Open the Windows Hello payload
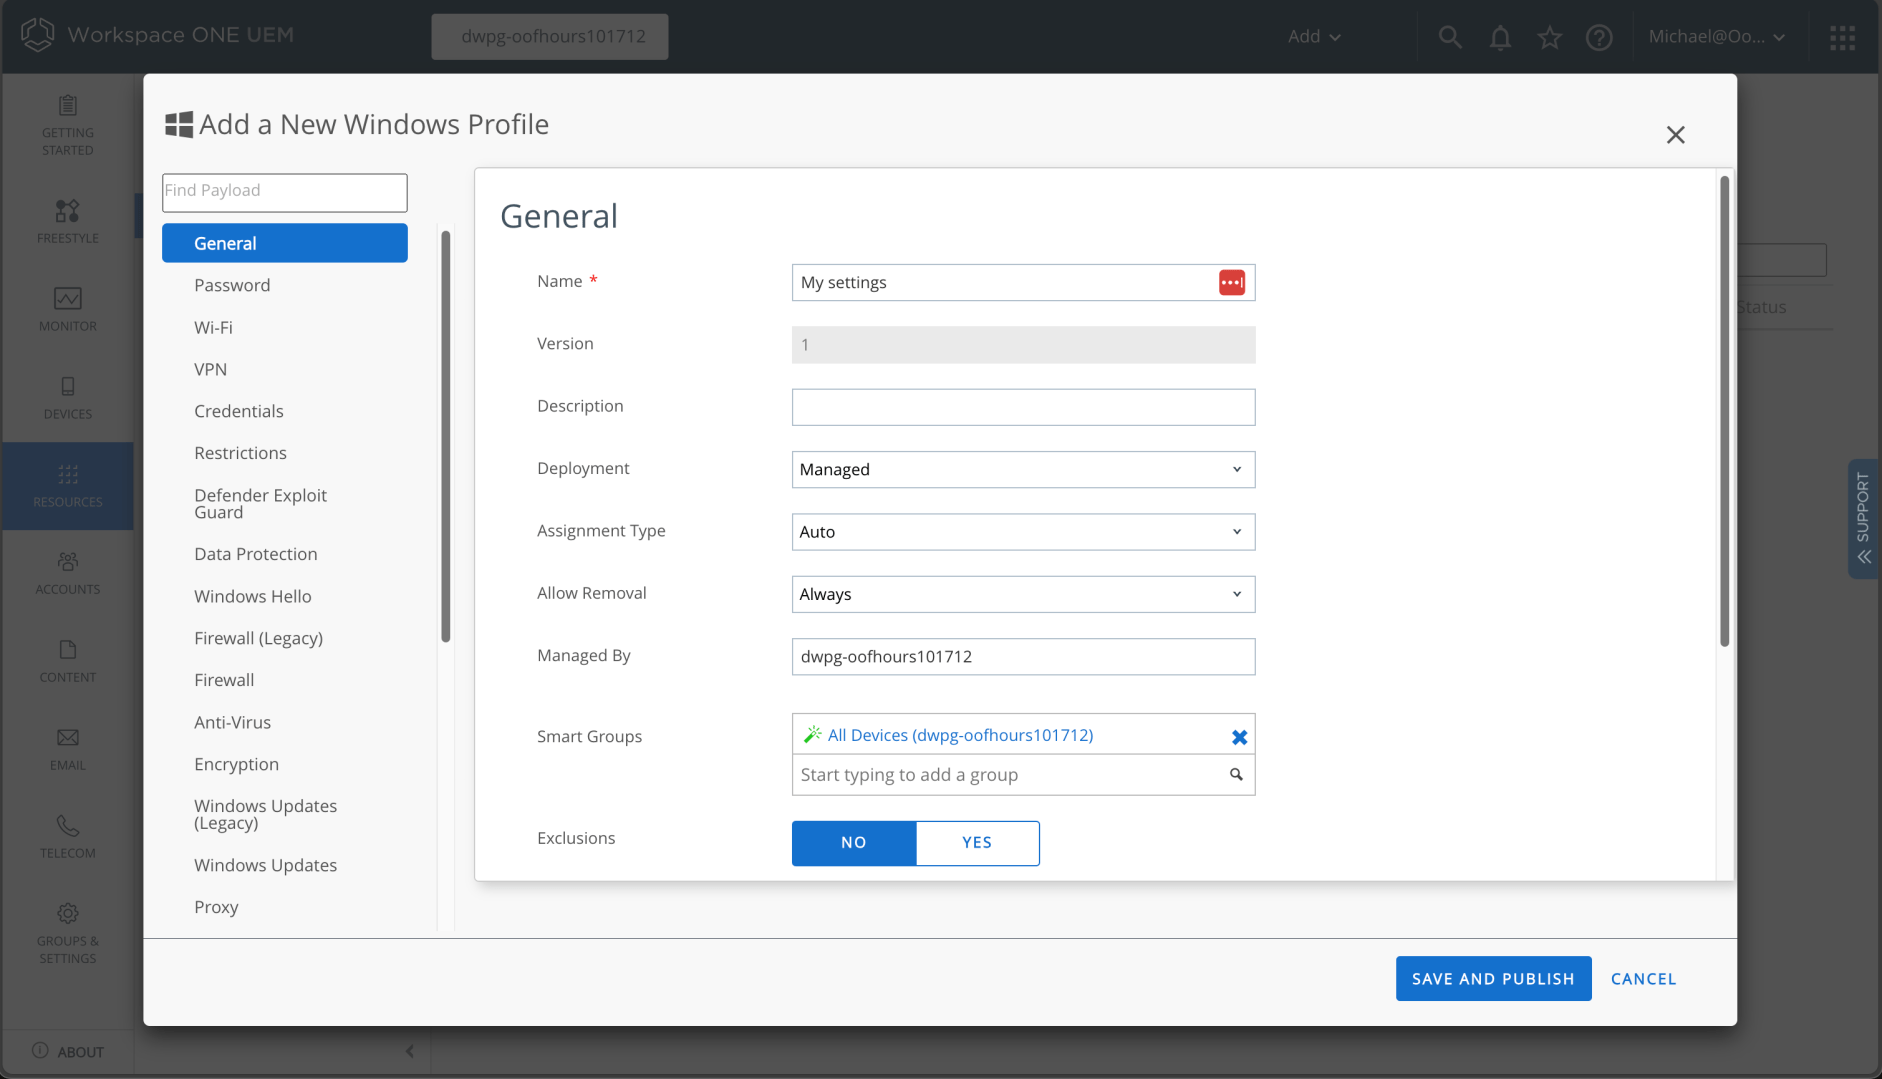Screen dimensions: 1882x1079 [253, 597]
